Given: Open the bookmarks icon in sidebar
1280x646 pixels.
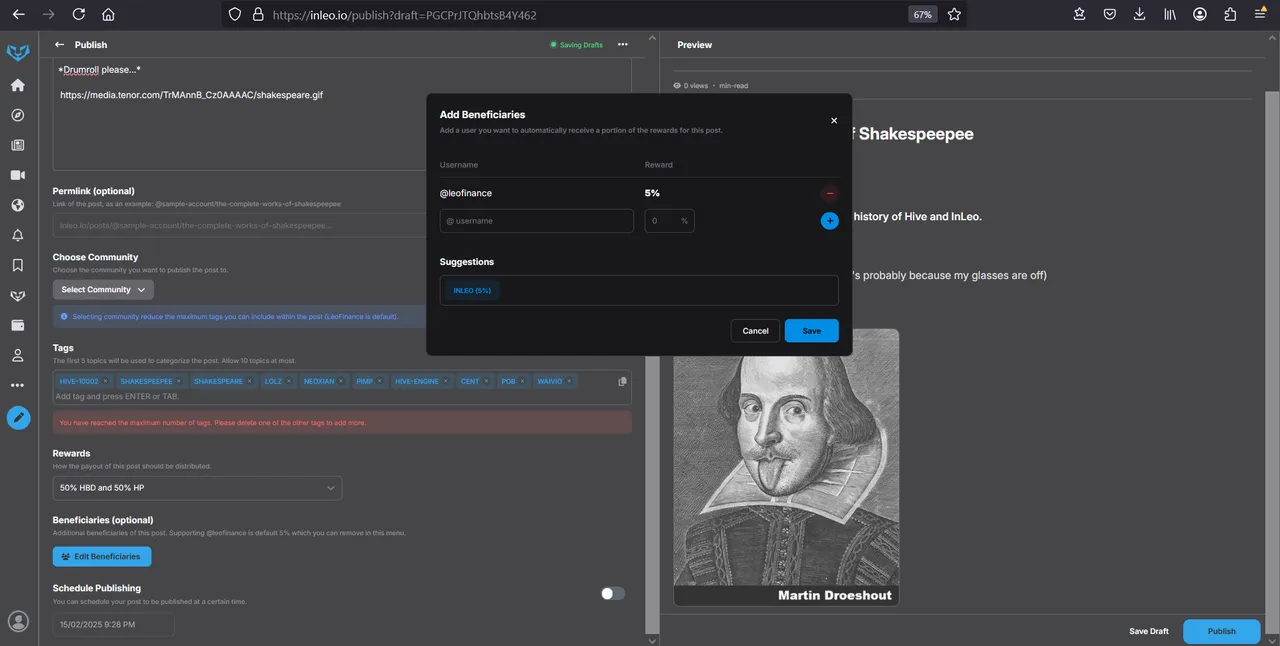Looking at the screenshot, I should 18,265.
